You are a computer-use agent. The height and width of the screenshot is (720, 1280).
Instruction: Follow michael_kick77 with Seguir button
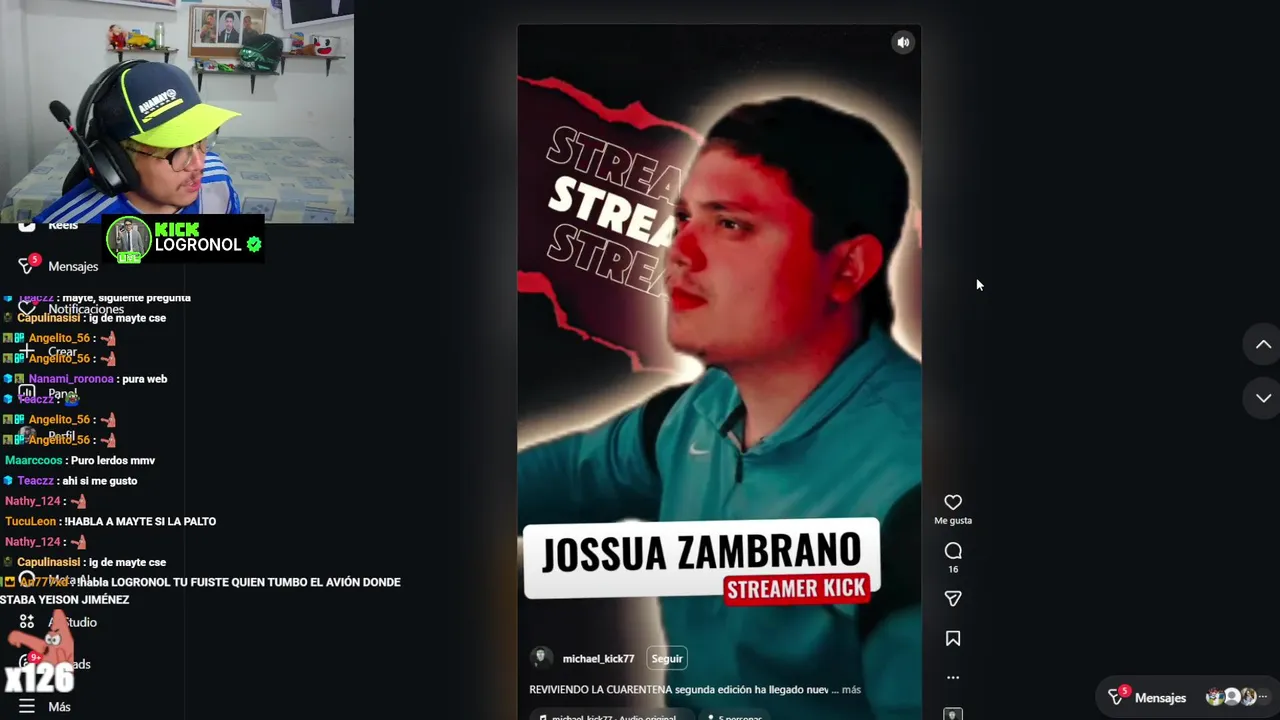point(667,658)
